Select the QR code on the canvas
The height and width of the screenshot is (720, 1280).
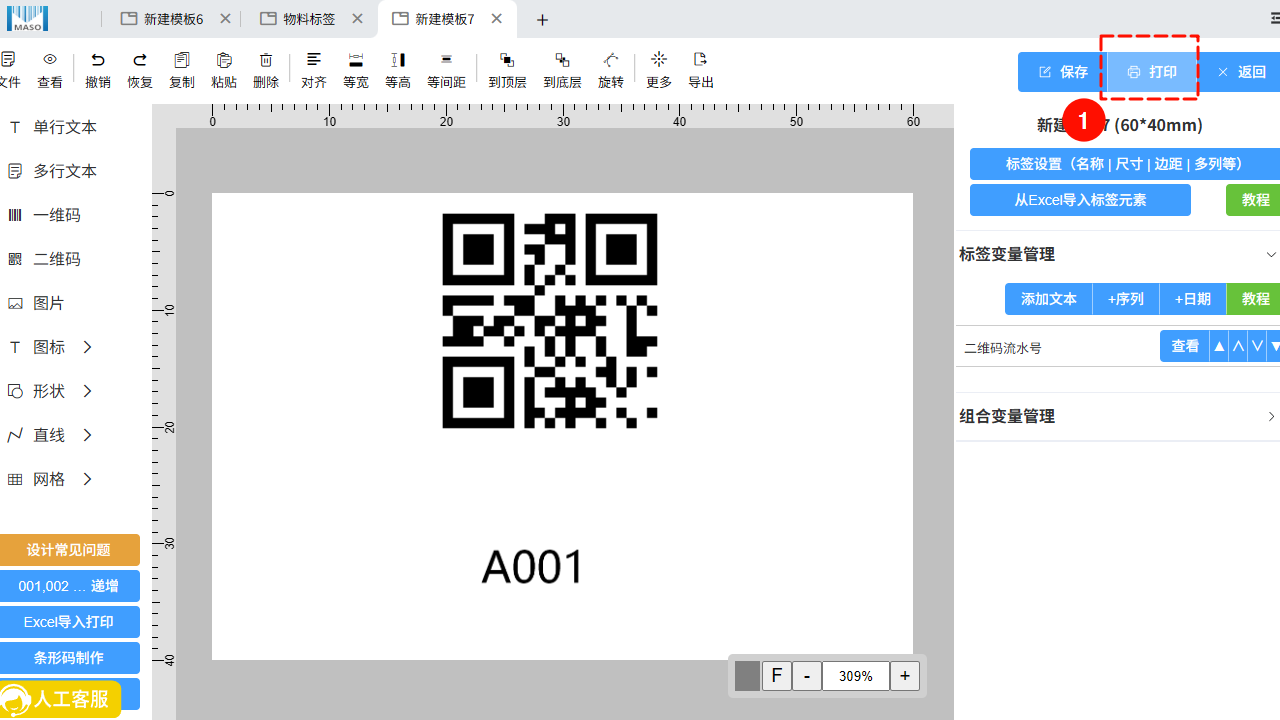(x=550, y=321)
